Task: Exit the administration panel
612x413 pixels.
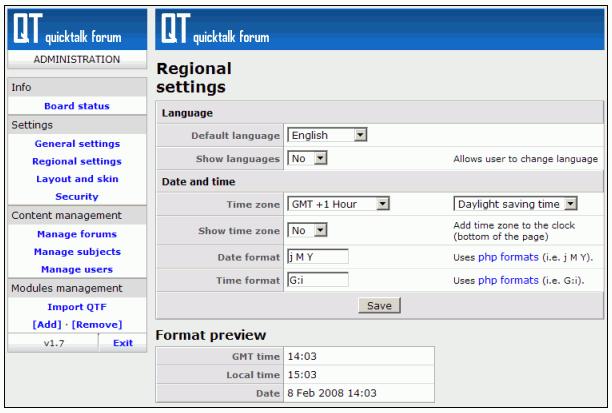Action: (x=122, y=343)
